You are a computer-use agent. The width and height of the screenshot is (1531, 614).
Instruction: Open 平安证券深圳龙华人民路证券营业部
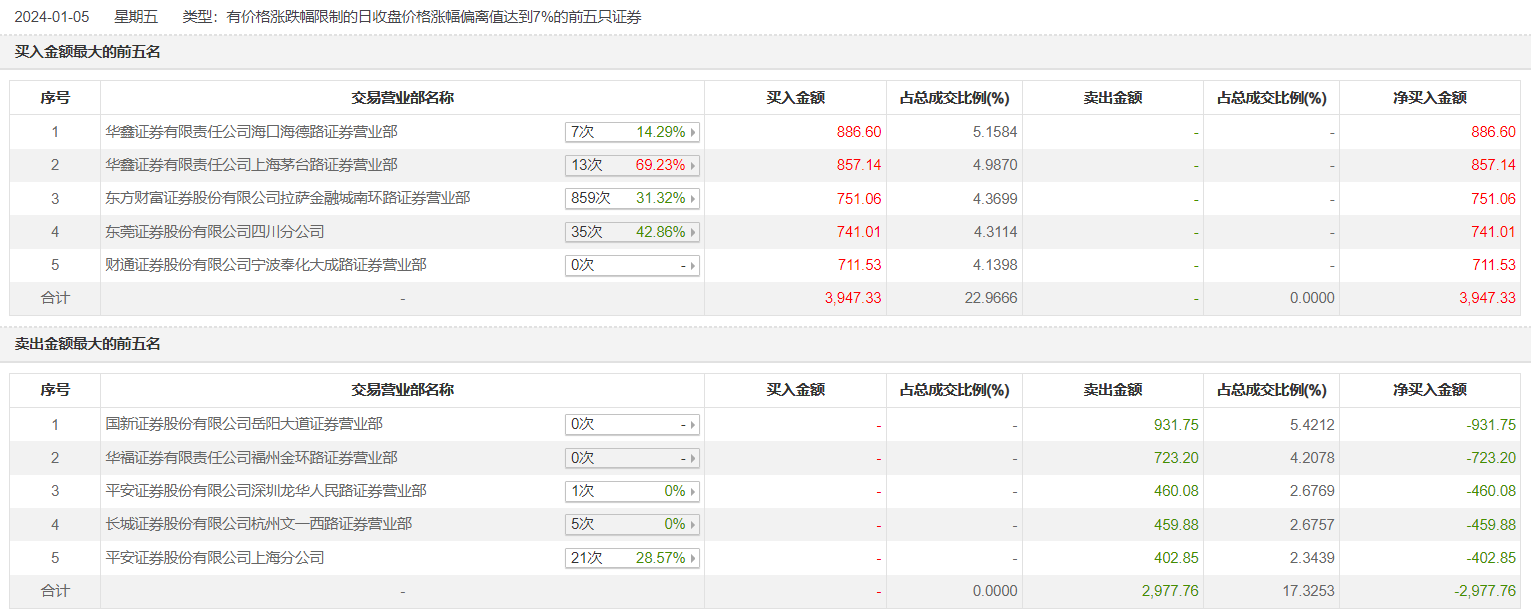coord(266,490)
